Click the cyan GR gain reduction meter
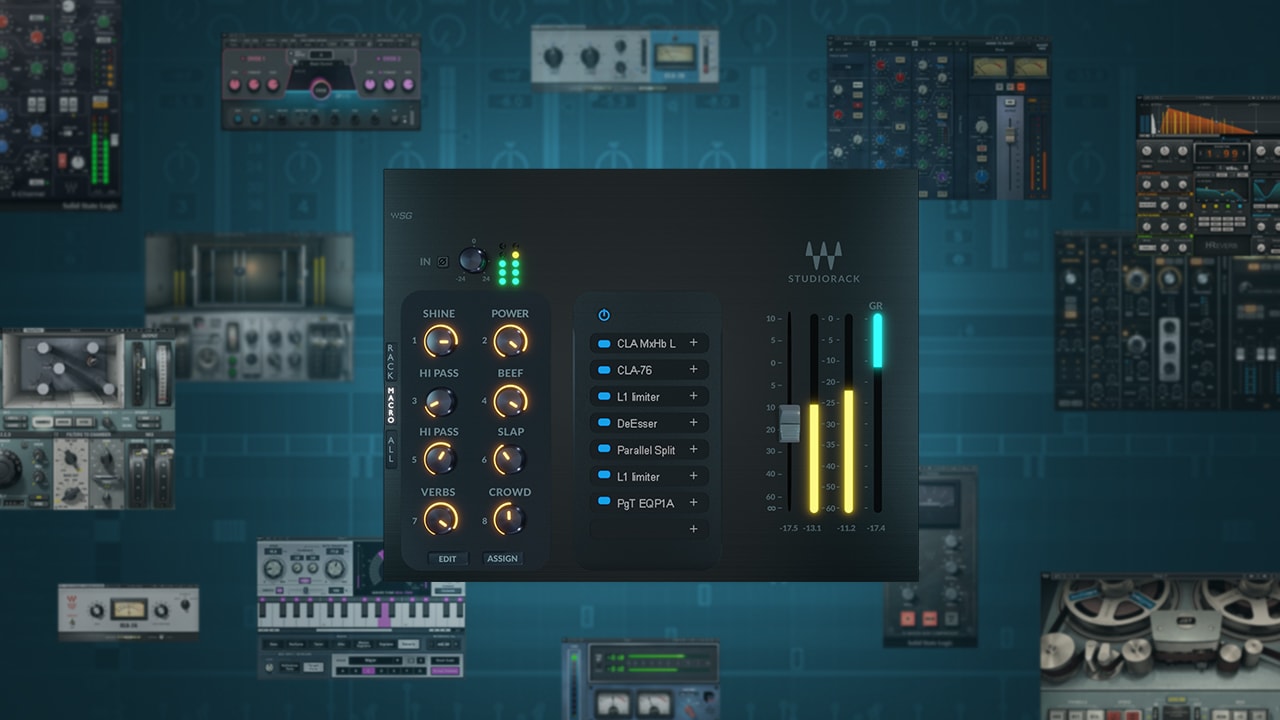 pos(877,341)
